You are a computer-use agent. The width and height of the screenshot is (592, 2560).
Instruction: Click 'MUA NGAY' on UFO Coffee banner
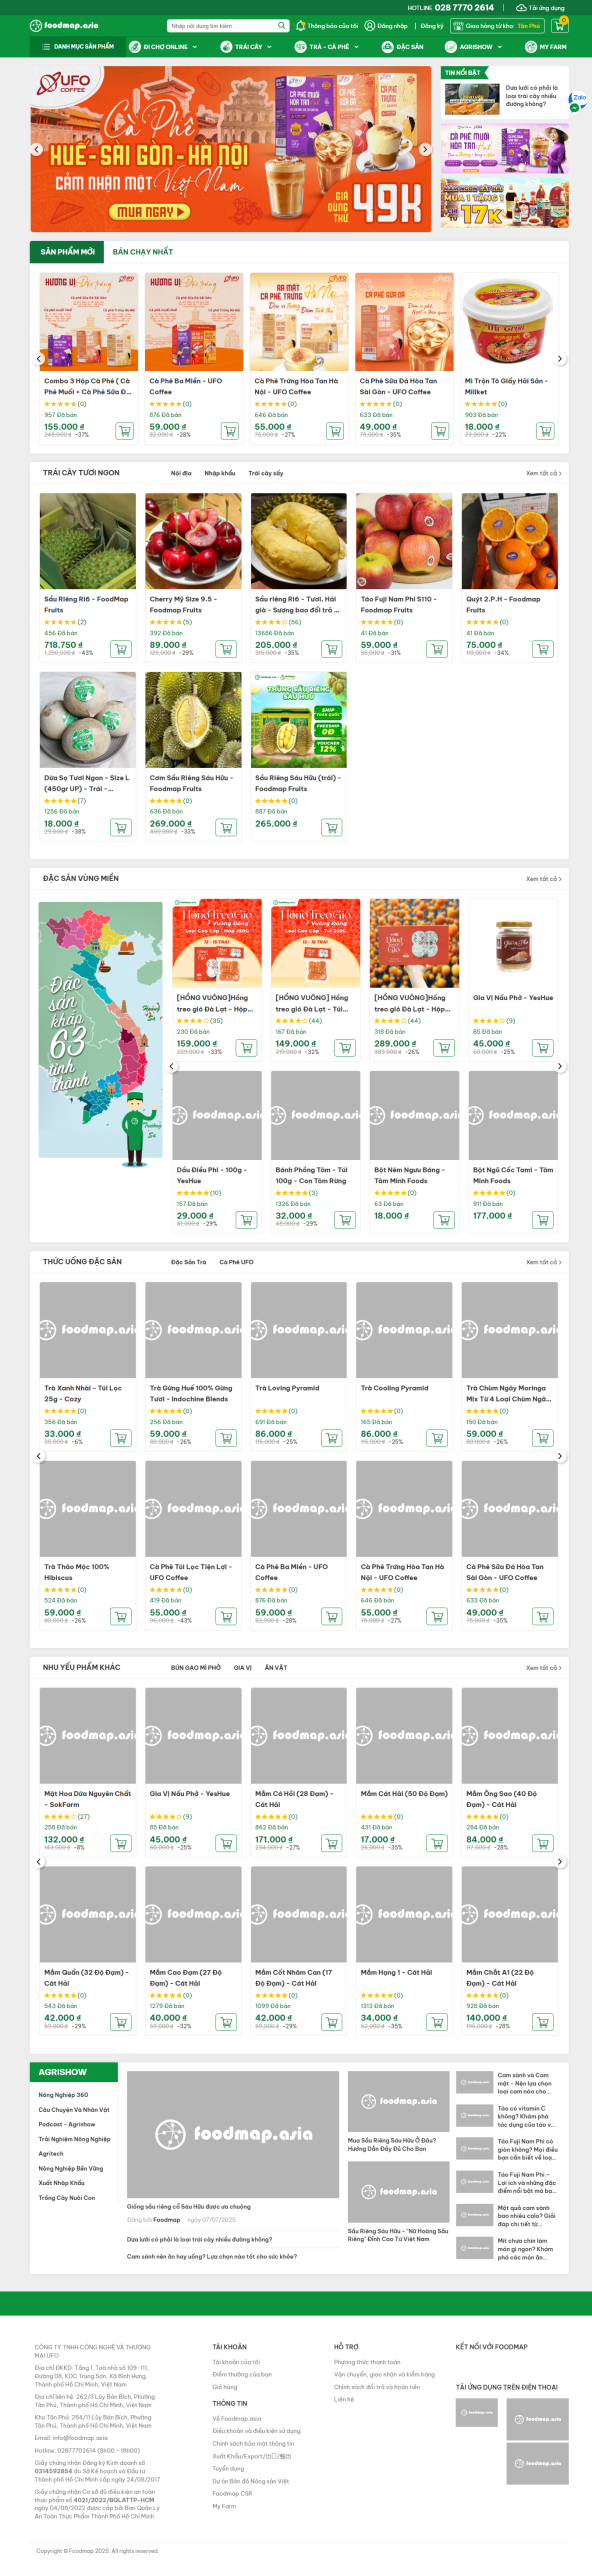pos(150,212)
